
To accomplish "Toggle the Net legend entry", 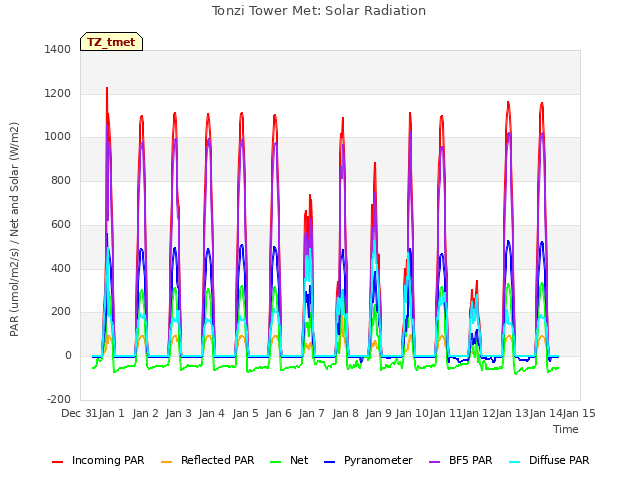I will click(289, 460).
